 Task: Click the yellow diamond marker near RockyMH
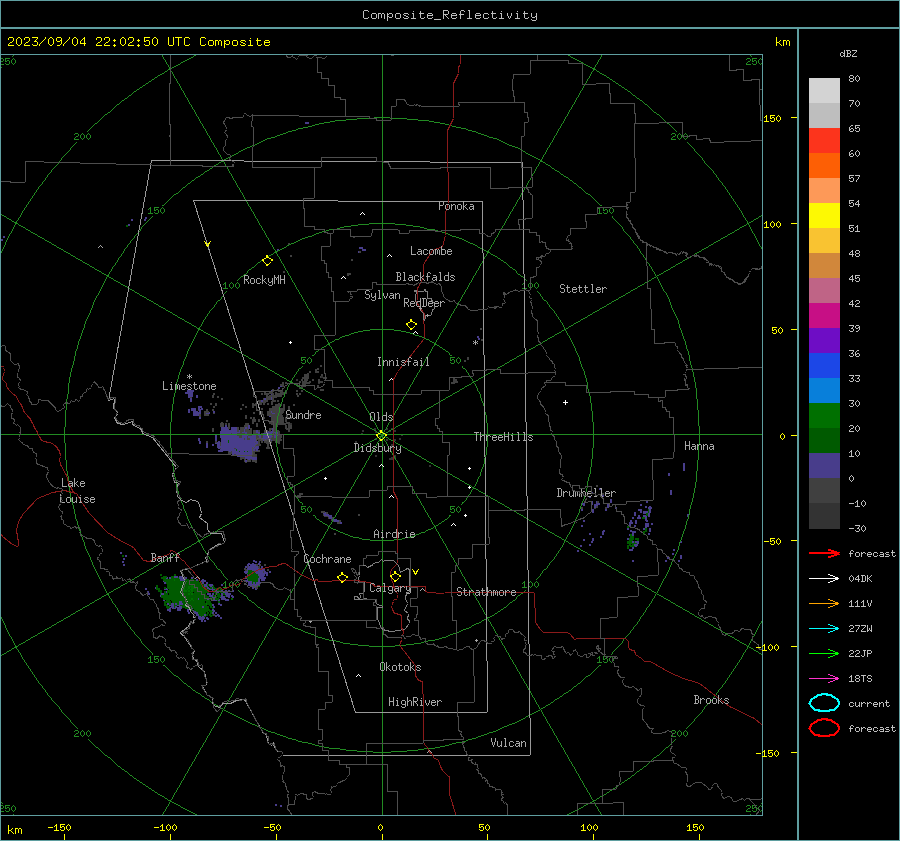point(267,261)
